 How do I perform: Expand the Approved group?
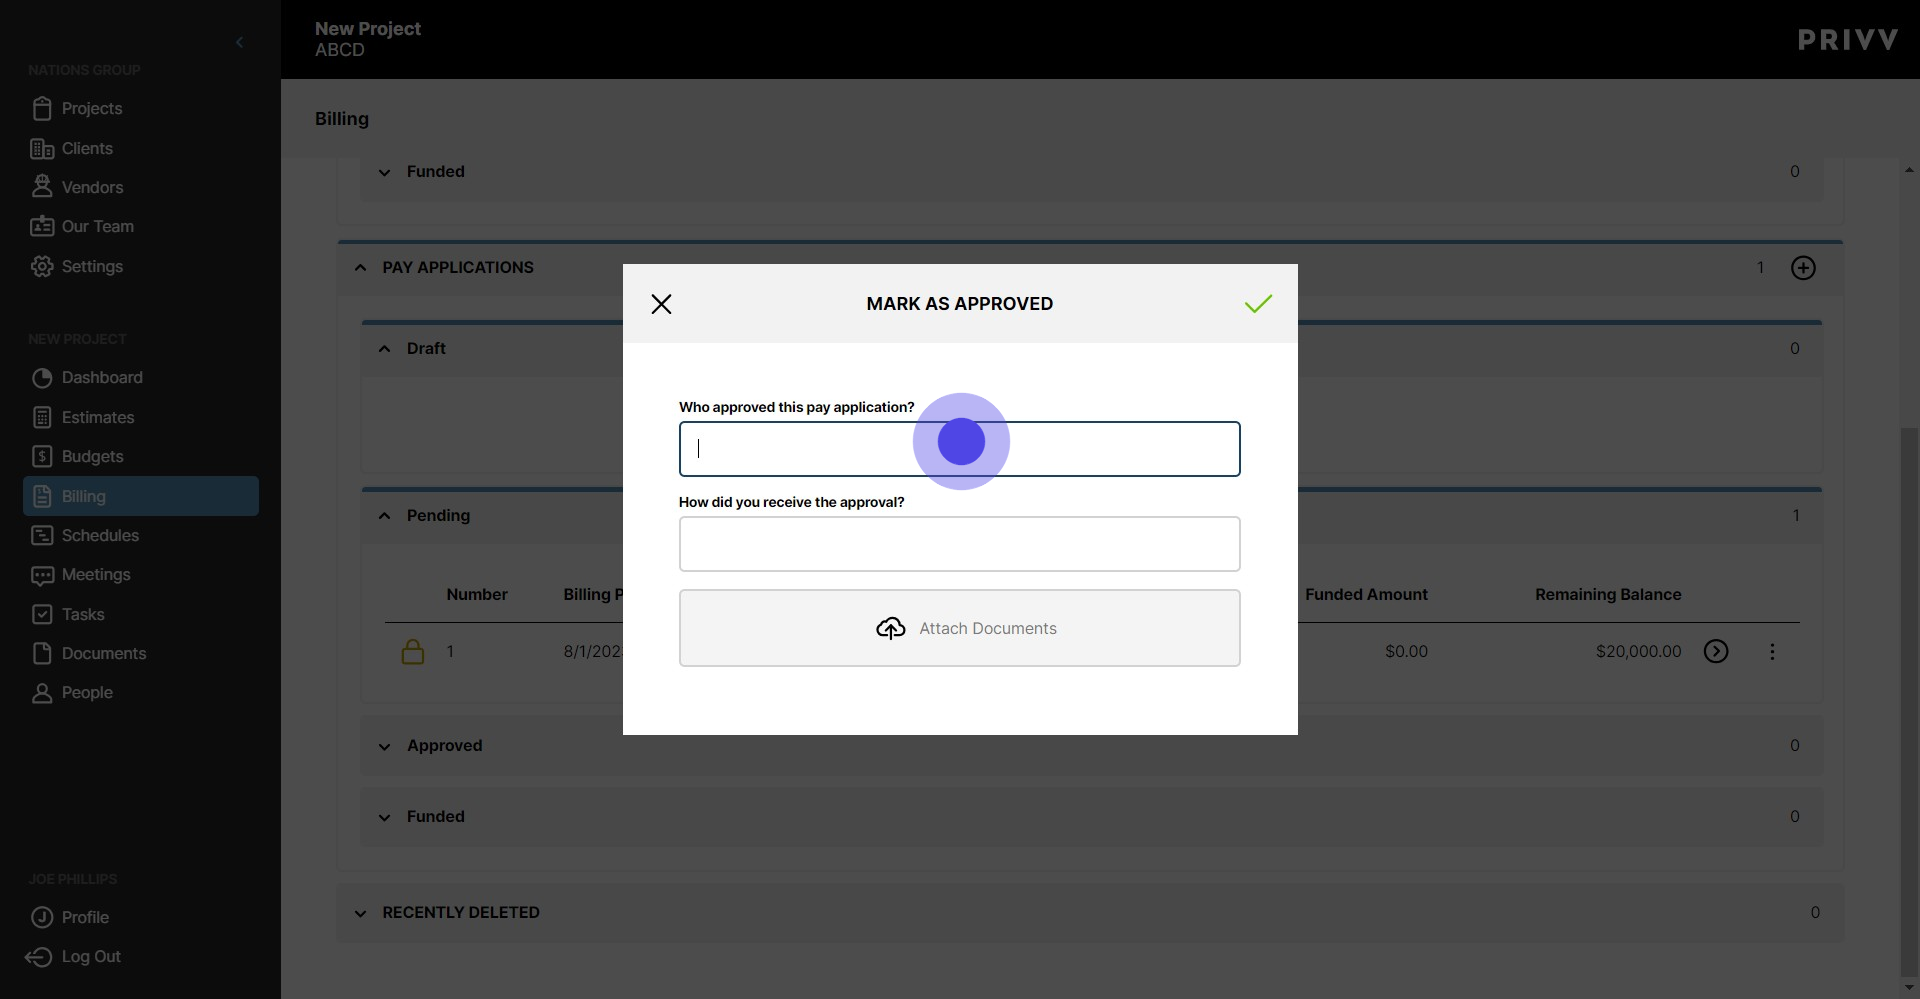[385, 746]
